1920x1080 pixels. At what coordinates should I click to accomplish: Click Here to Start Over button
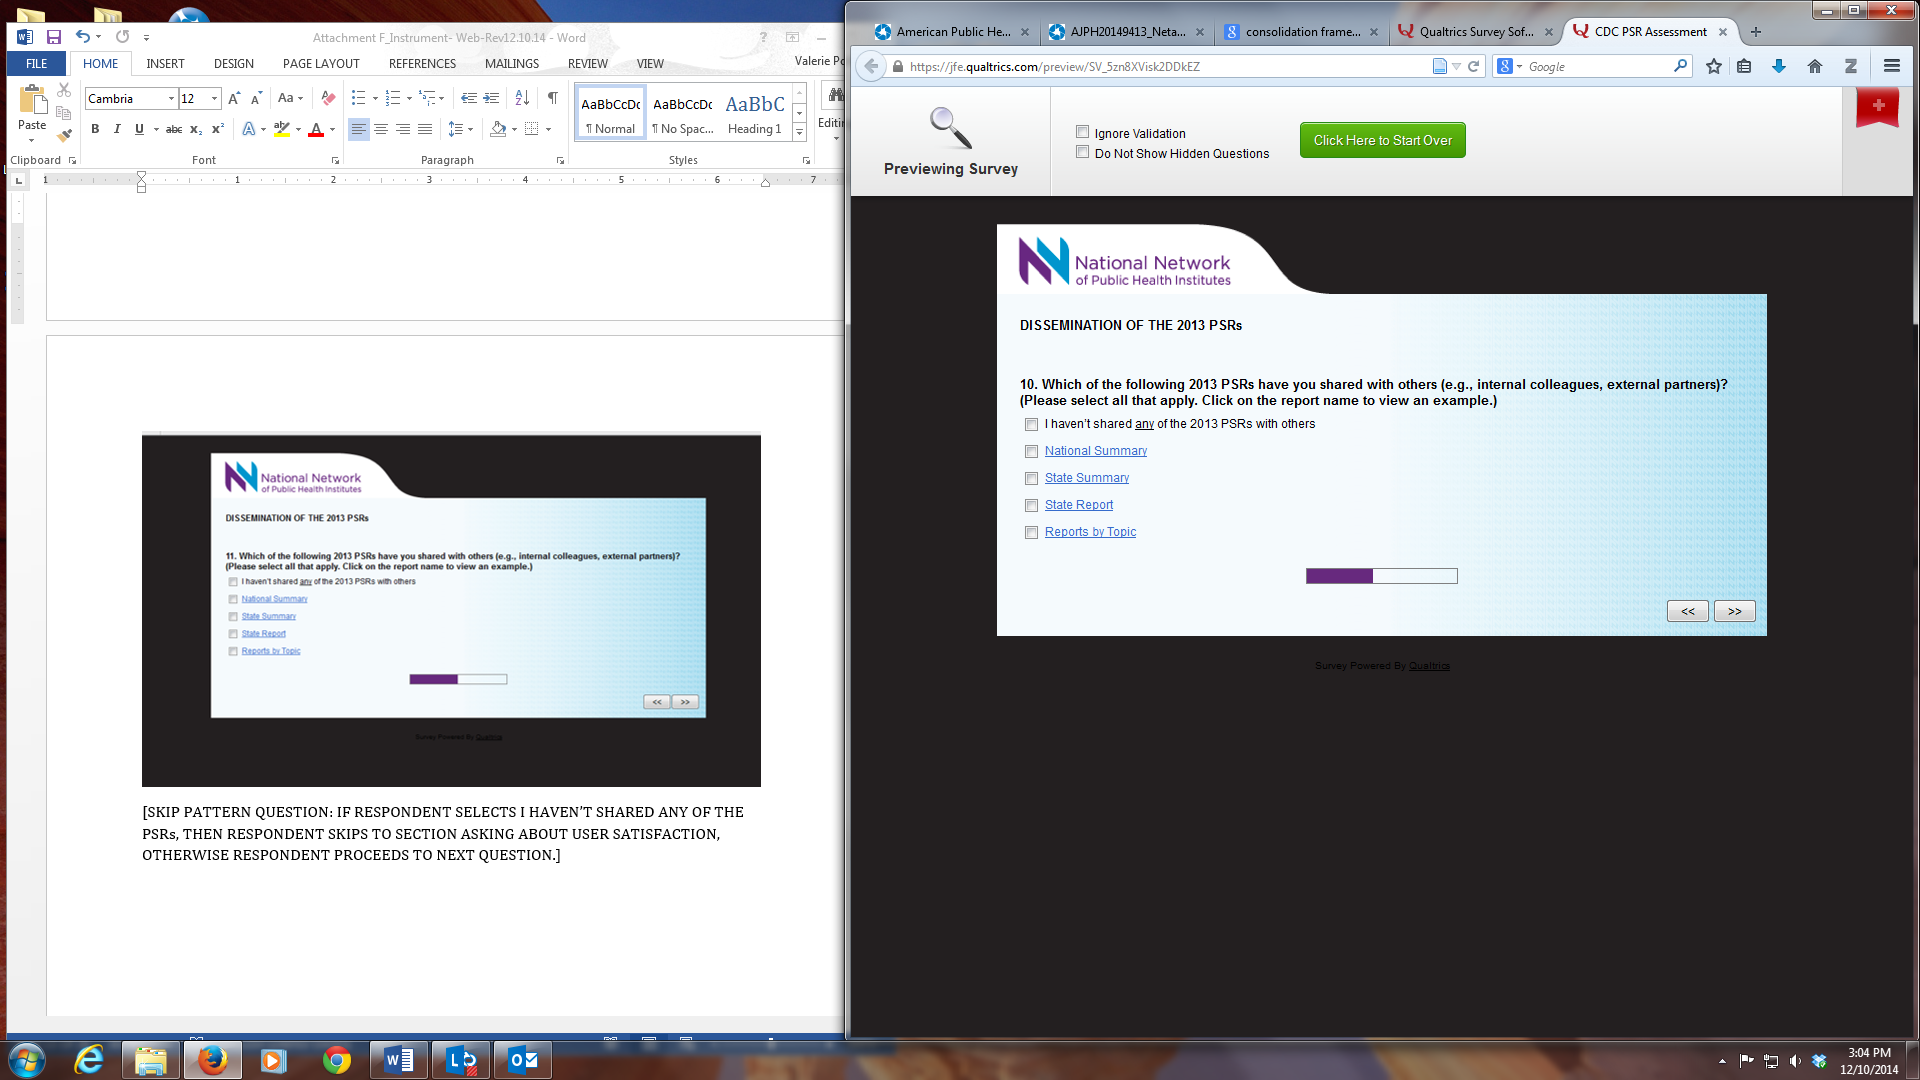[x=1382, y=140]
